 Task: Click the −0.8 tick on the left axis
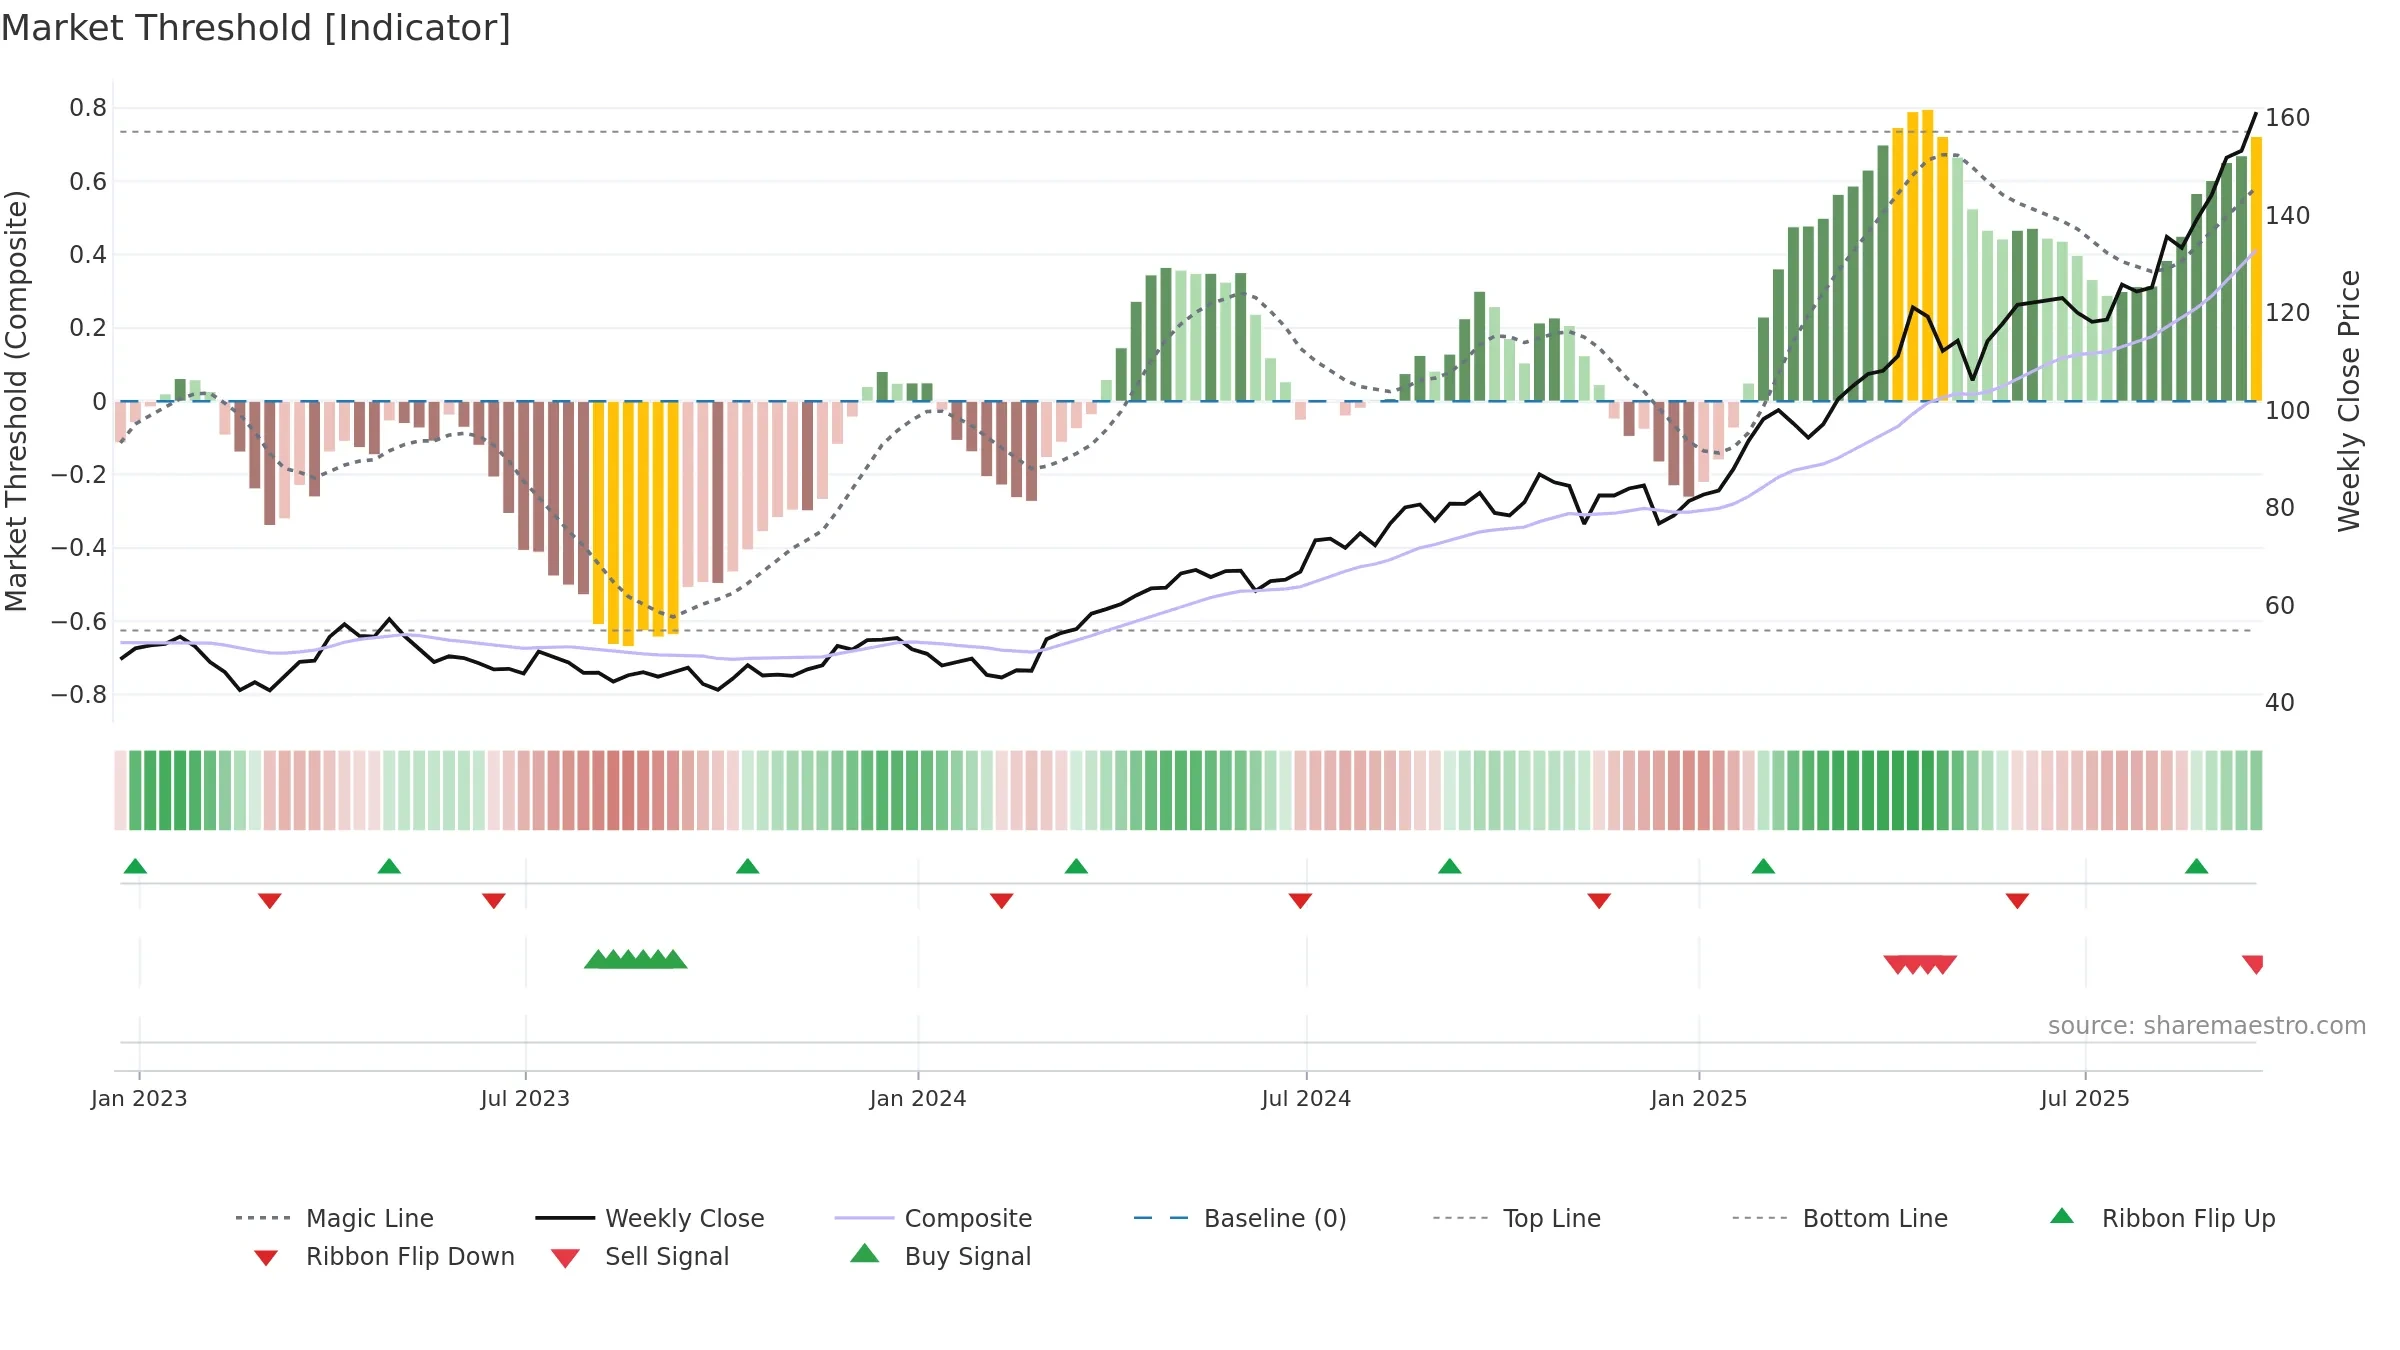(79, 694)
